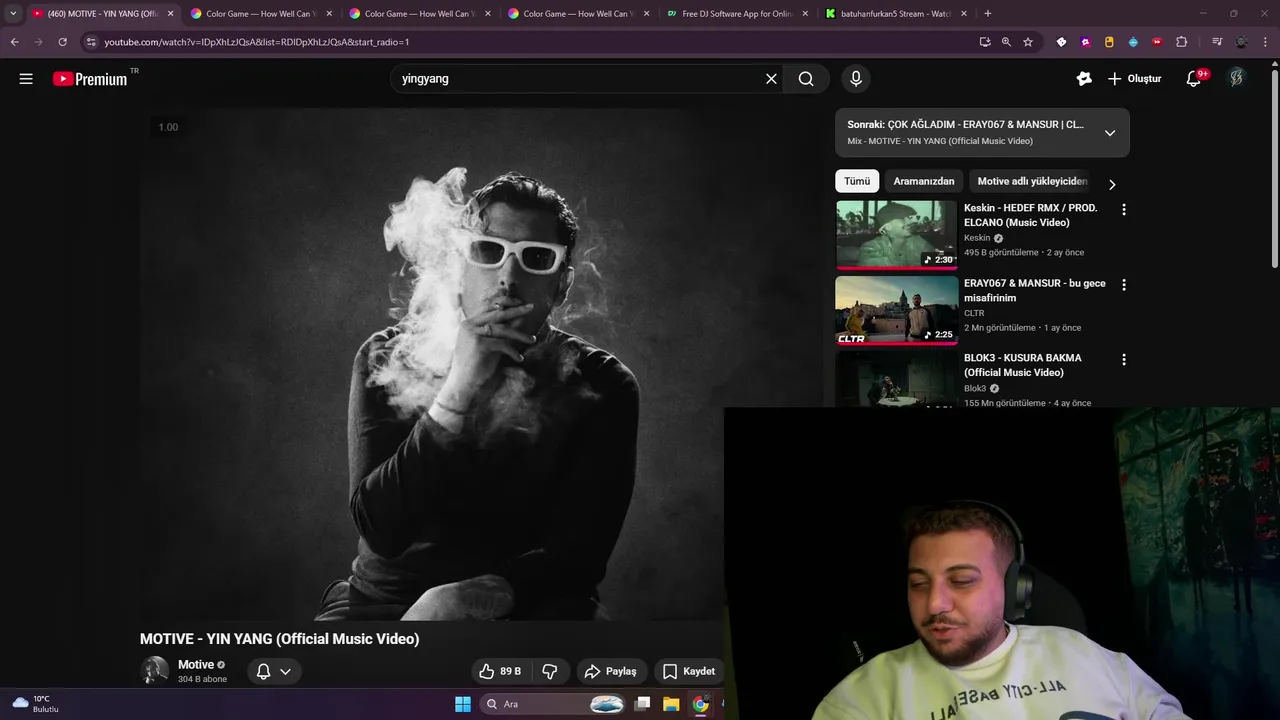Like the video with 89 B

coord(499,671)
